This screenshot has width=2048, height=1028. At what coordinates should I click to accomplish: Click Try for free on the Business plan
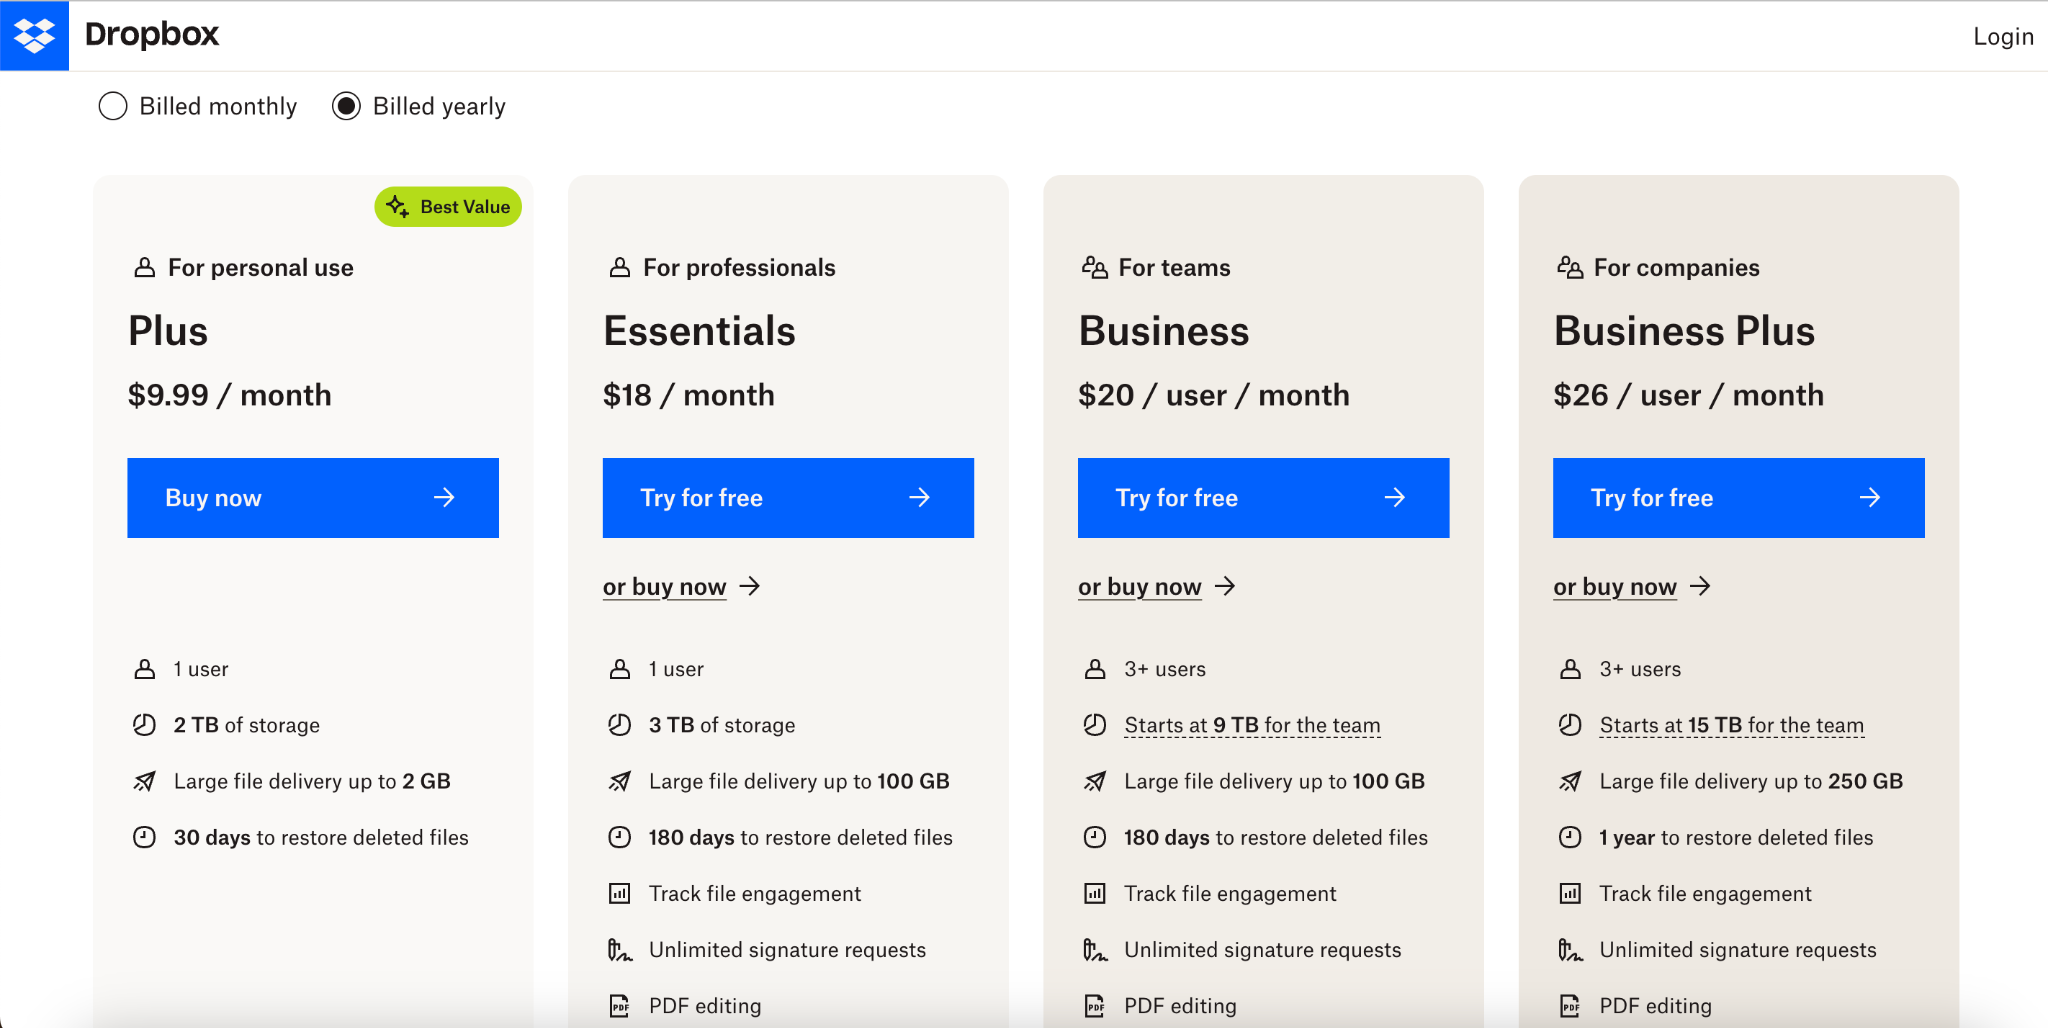pyautogui.click(x=1263, y=497)
